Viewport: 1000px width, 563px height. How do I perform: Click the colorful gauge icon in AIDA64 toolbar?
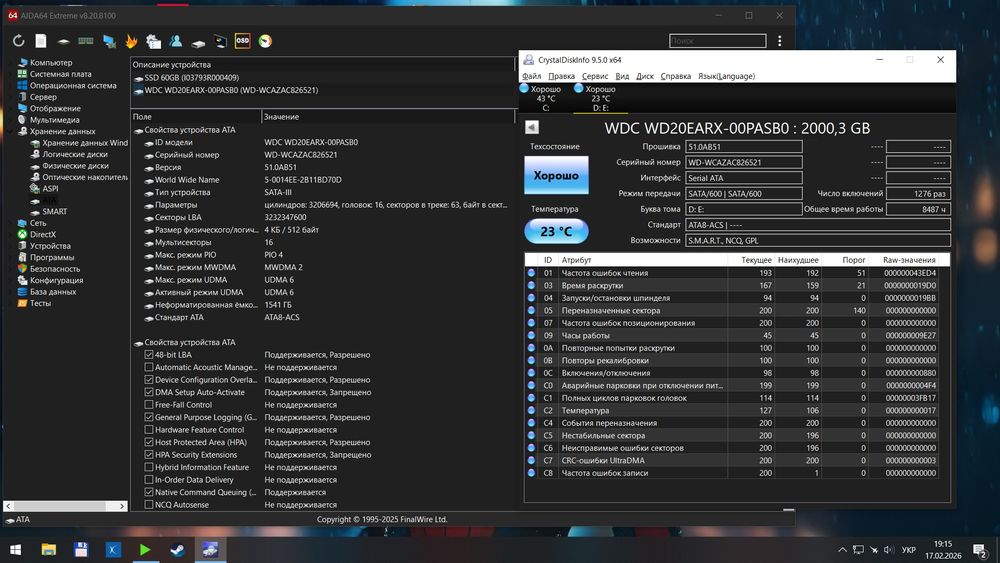[x=265, y=41]
